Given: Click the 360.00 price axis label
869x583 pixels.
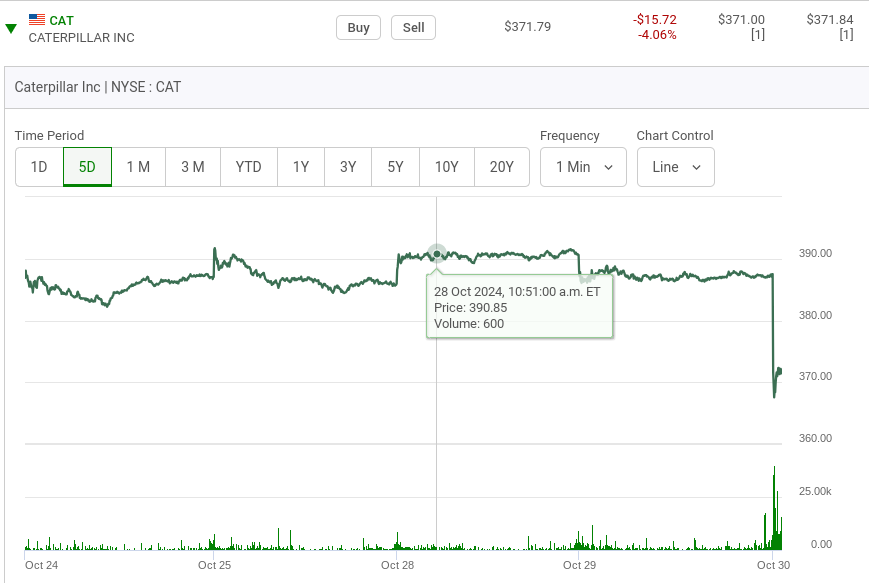Looking at the screenshot, I should 815,438.
